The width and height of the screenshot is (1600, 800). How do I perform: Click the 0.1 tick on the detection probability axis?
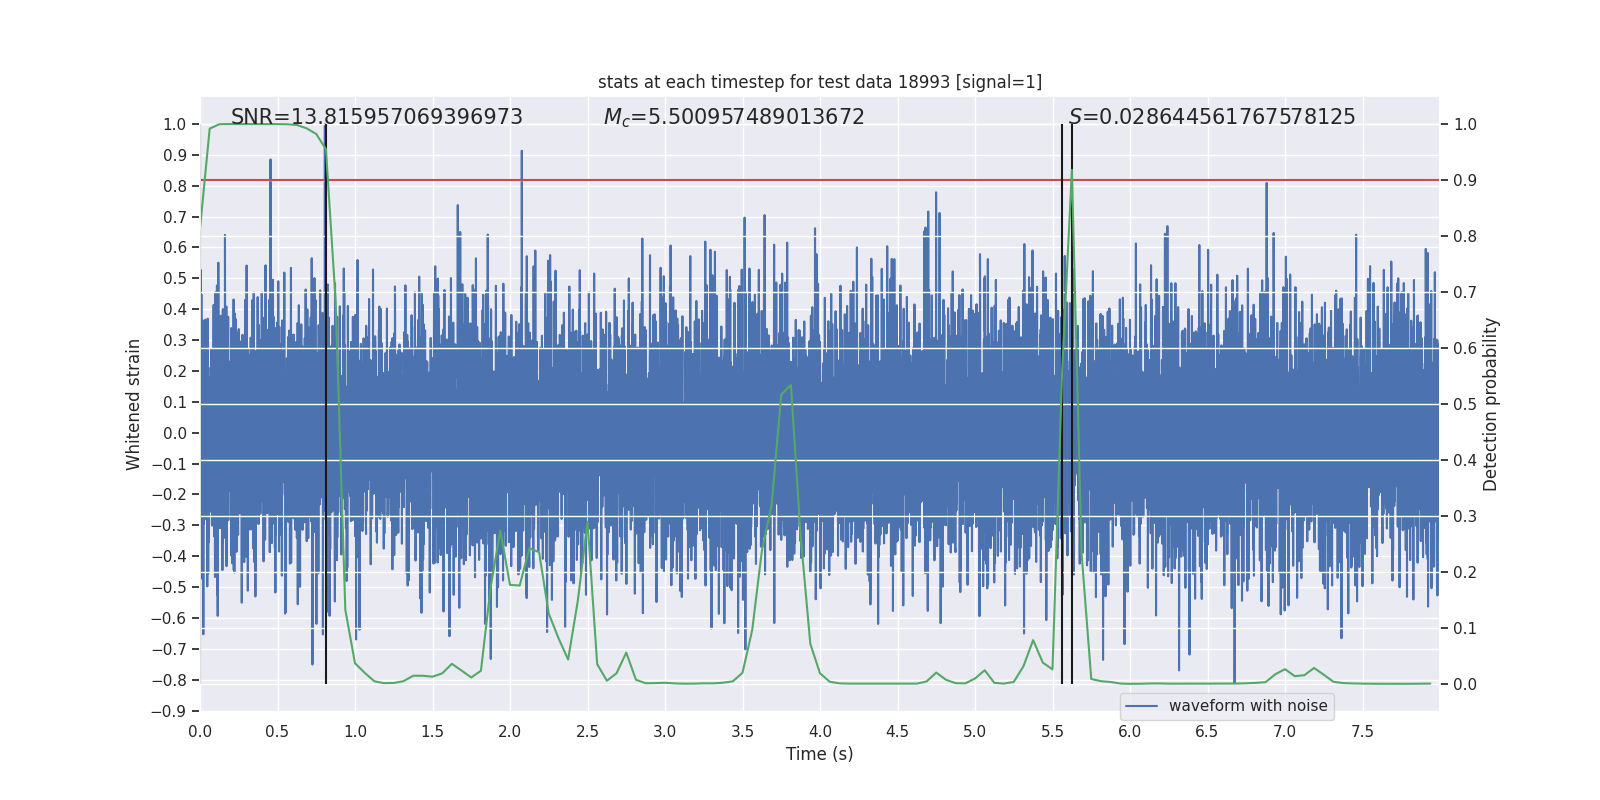pyautogui.click(x=1465, y=629)
